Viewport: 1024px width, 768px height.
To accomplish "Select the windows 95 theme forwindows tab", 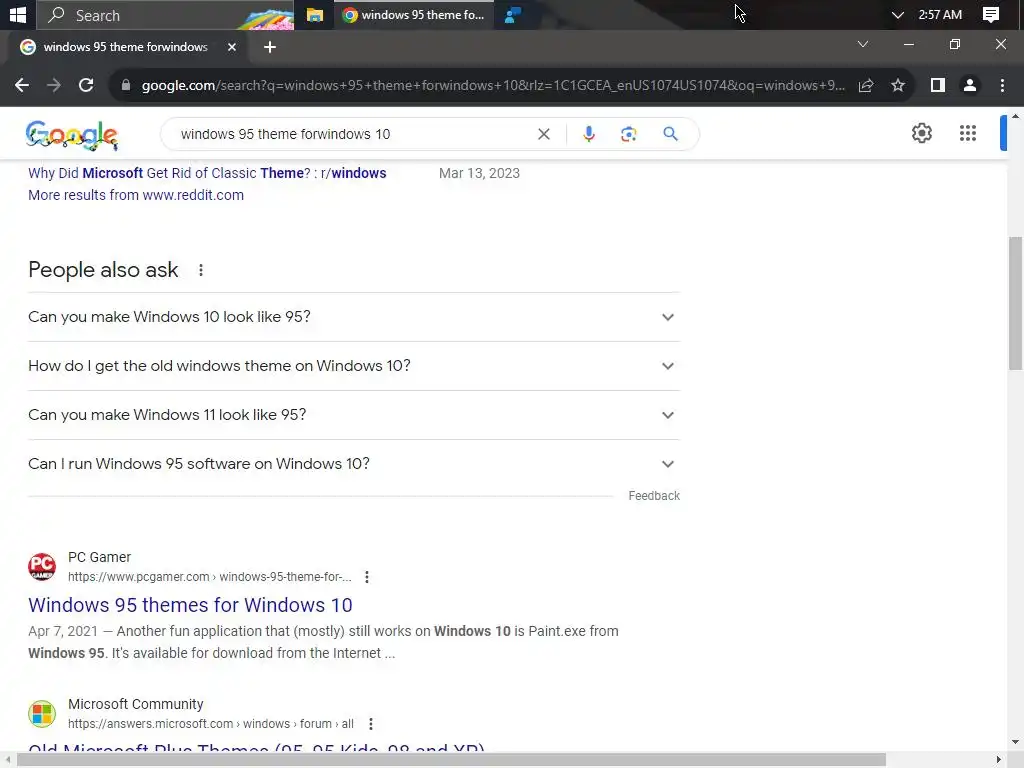I will pos(127,47).
